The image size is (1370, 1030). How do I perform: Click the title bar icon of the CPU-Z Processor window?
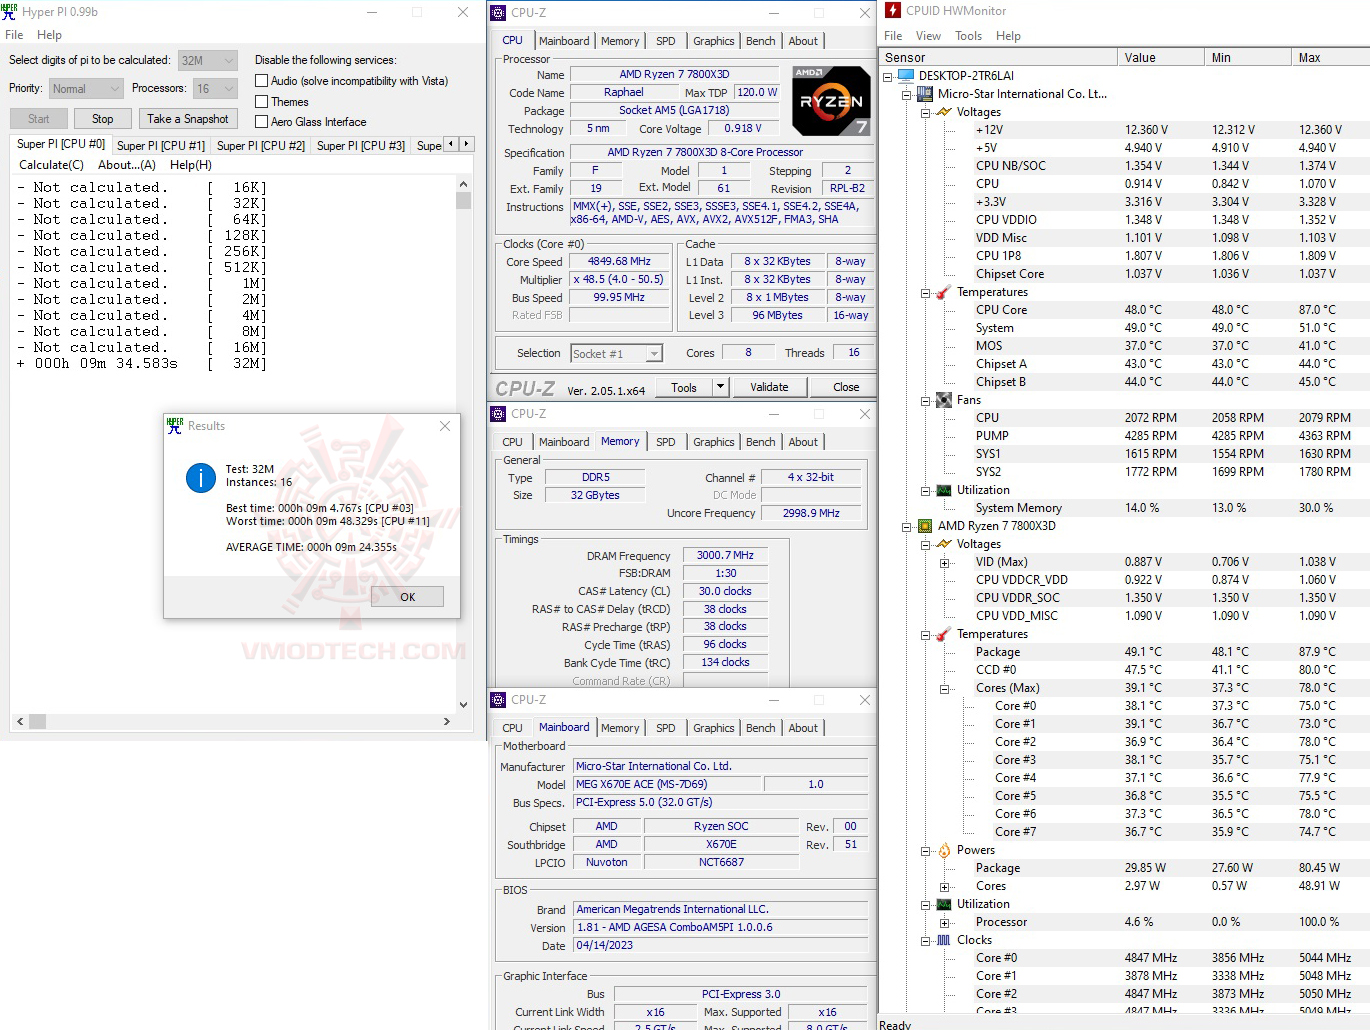pos(498,13)
